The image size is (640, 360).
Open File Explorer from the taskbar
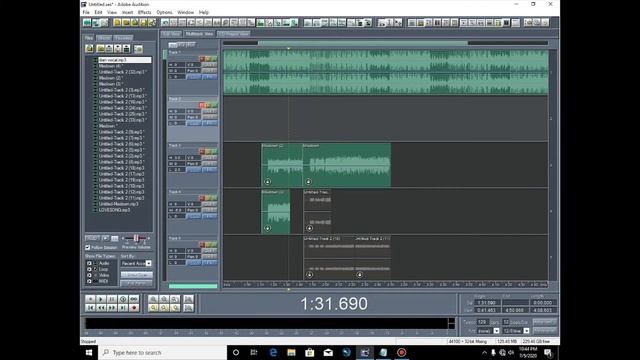pos(291,352)
